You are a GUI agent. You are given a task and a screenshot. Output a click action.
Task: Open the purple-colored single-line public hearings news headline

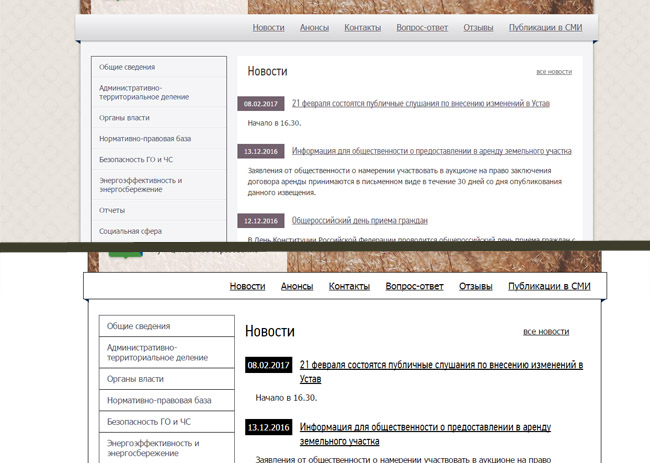pos(420,103)
